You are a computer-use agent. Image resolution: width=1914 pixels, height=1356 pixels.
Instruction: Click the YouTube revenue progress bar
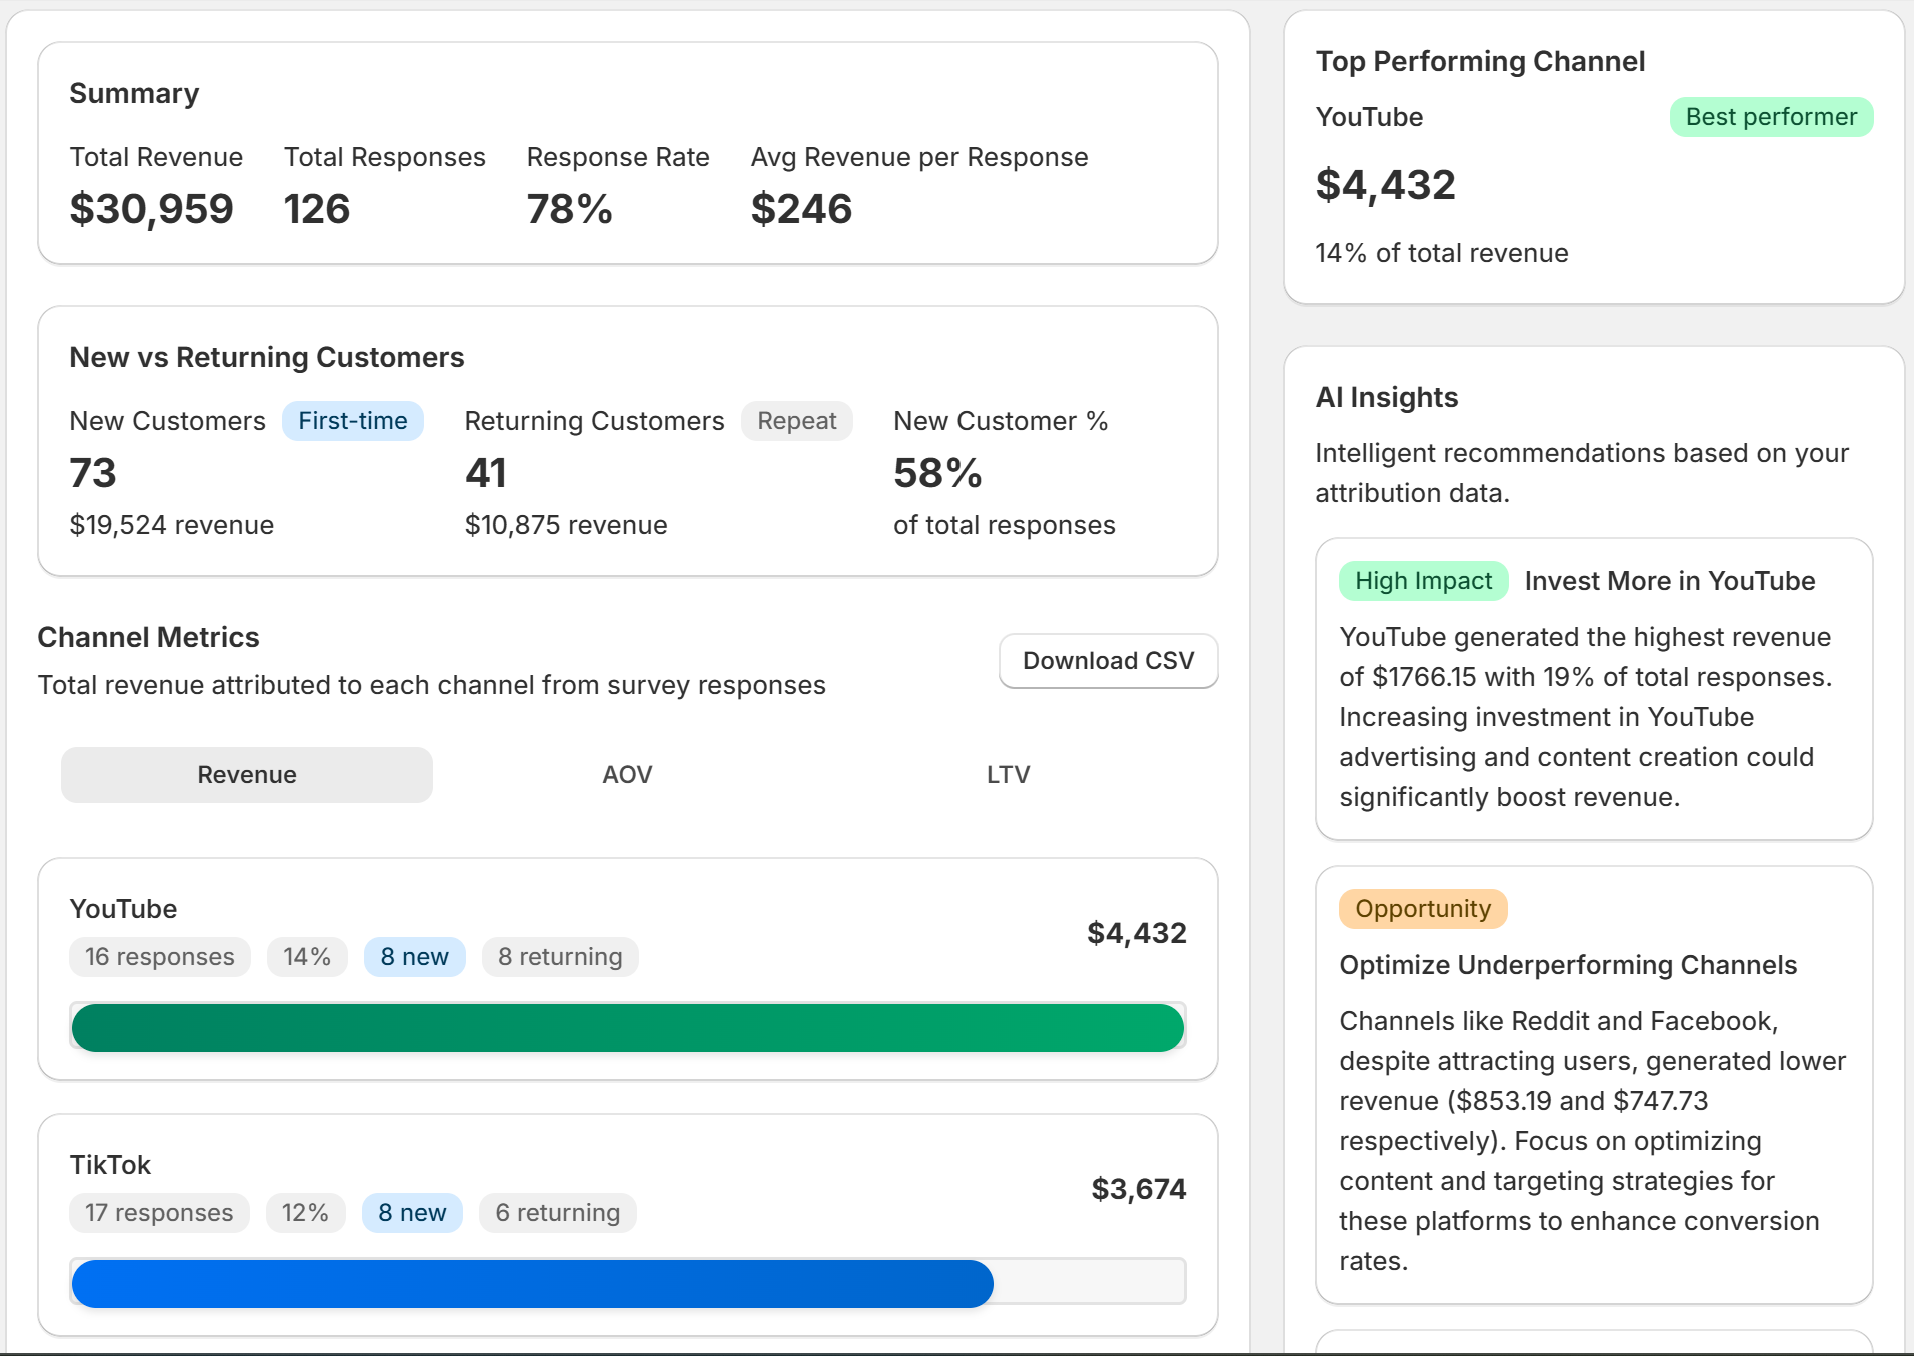coord(626,1027)
